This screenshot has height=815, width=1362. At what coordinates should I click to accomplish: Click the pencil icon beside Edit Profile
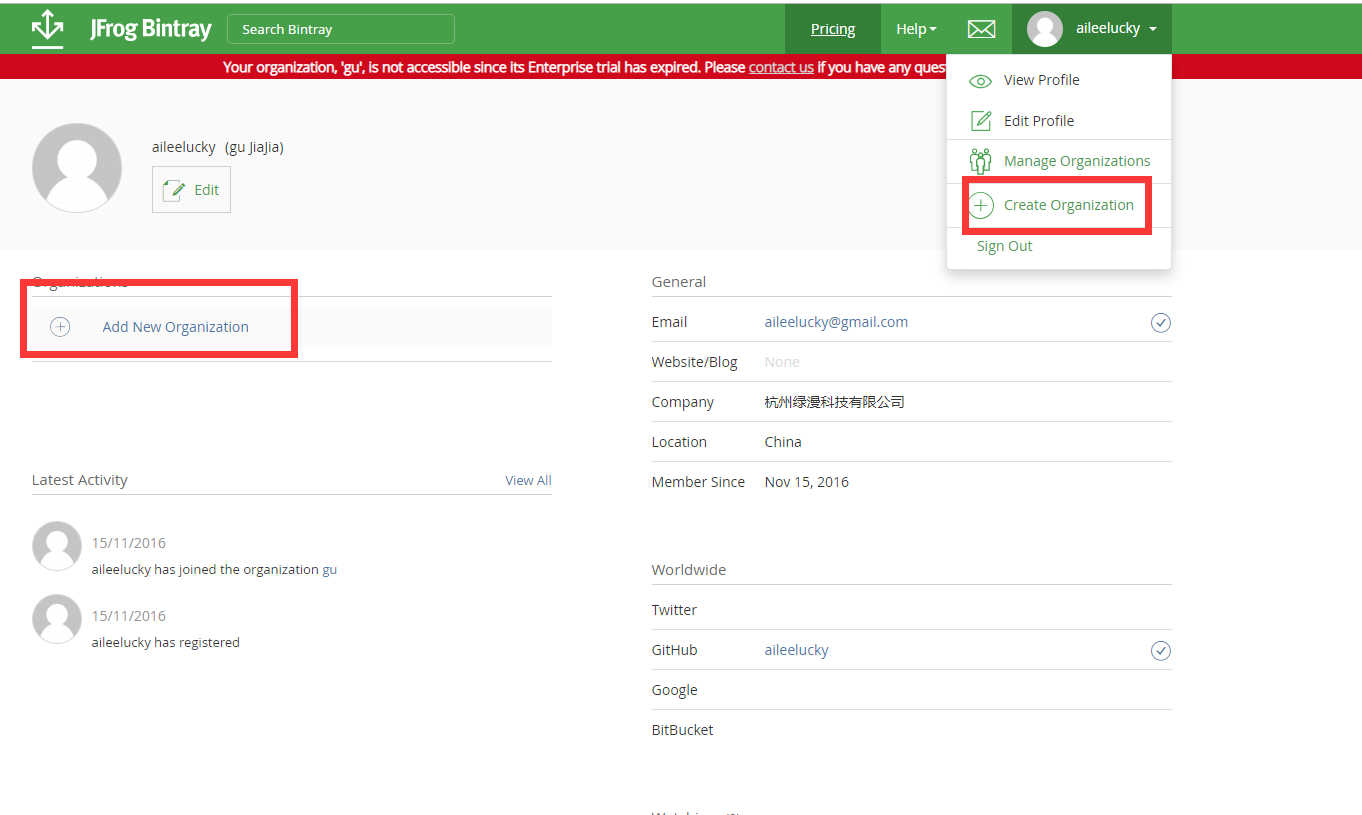pos(981,120)
